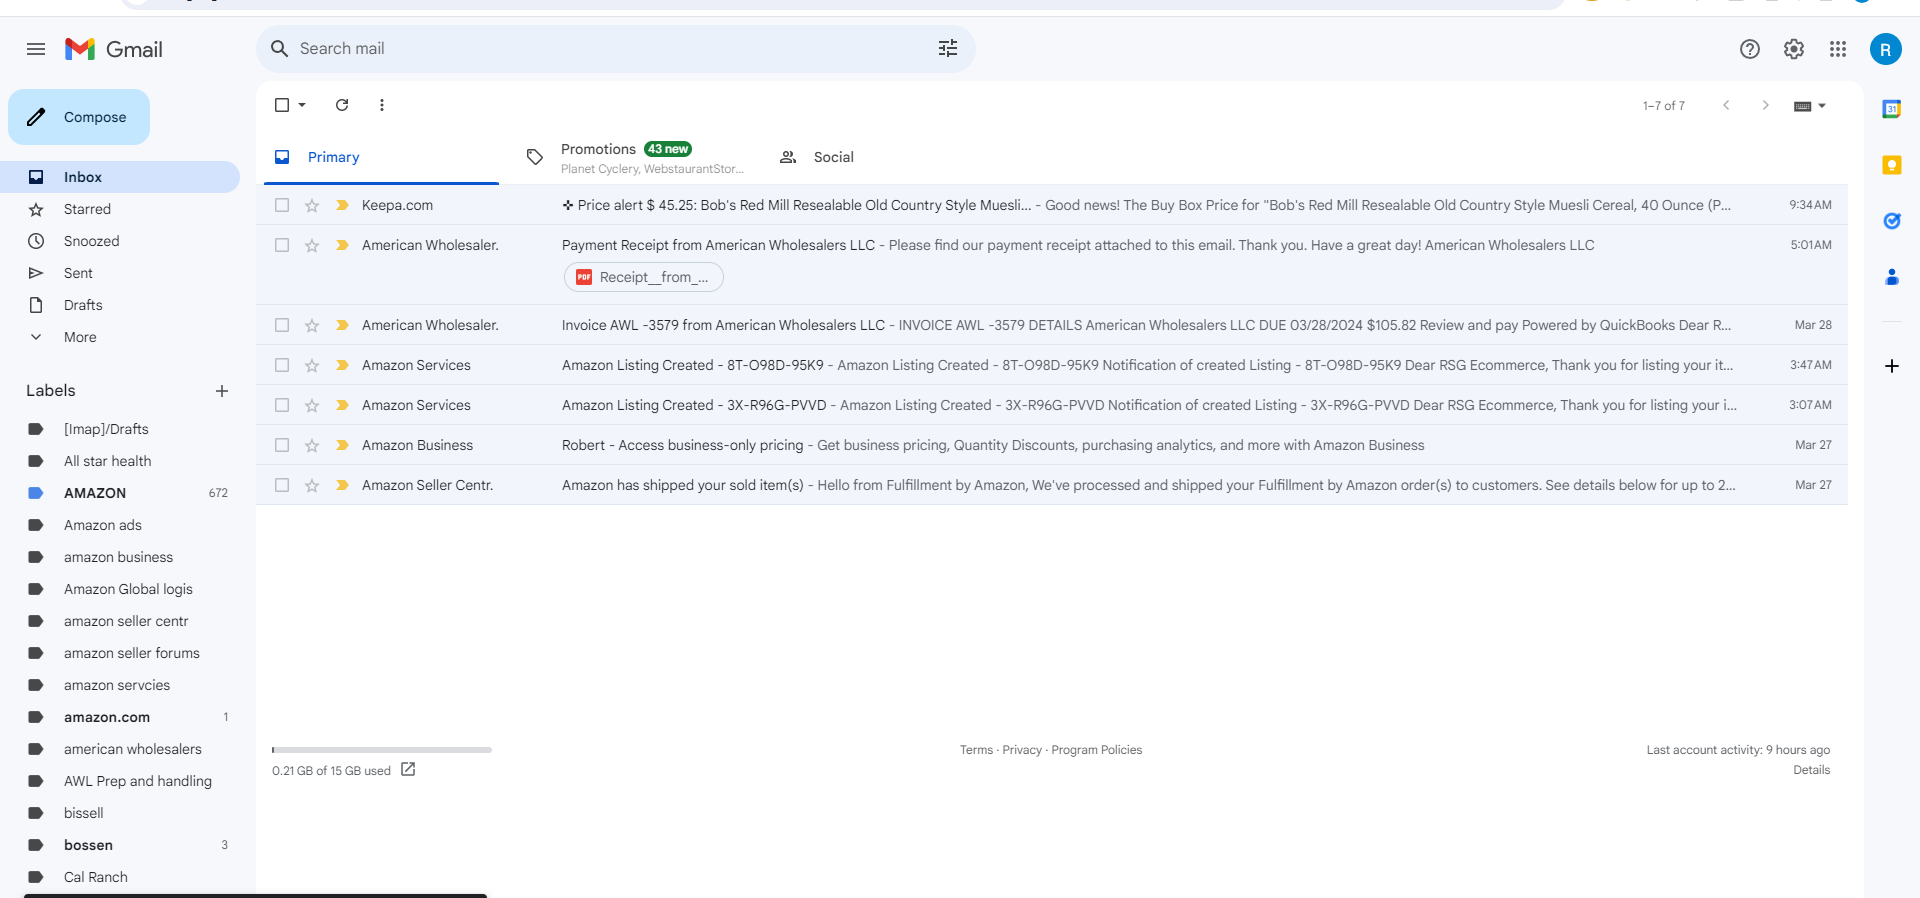
Task: Select Amazon Business email checkbox
Action: tap(282, 445)
